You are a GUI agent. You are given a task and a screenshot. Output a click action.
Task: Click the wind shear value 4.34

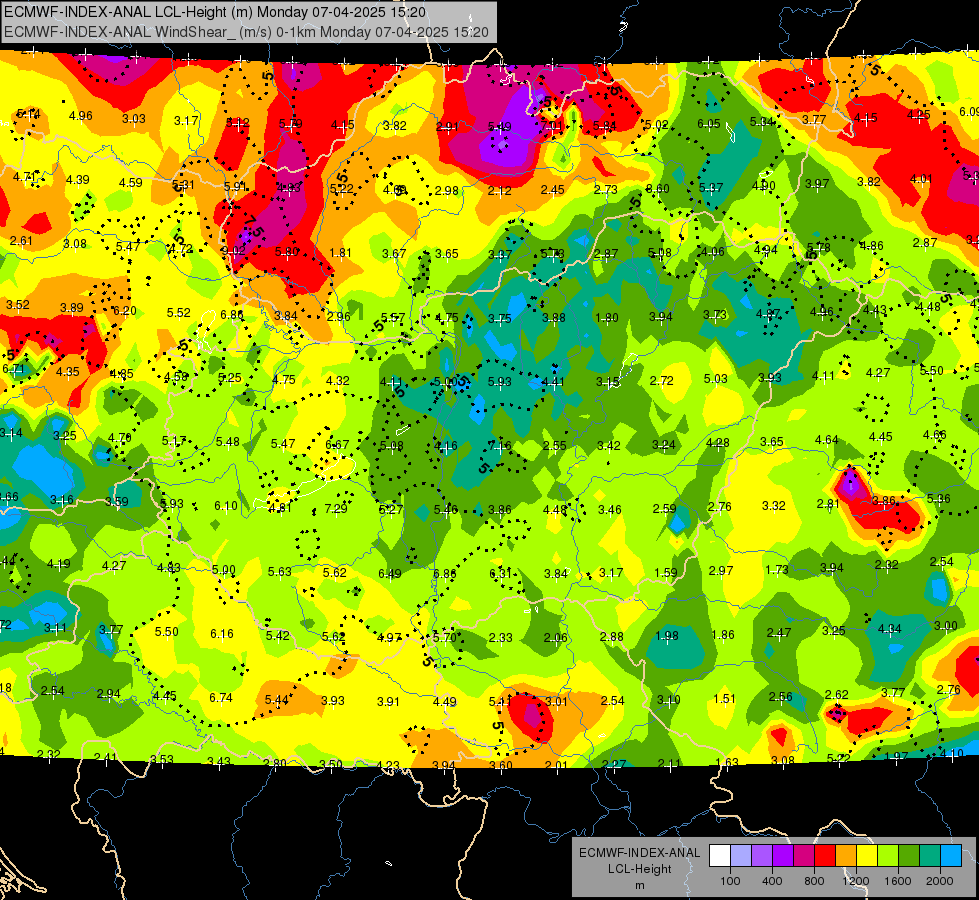(890, 628)
